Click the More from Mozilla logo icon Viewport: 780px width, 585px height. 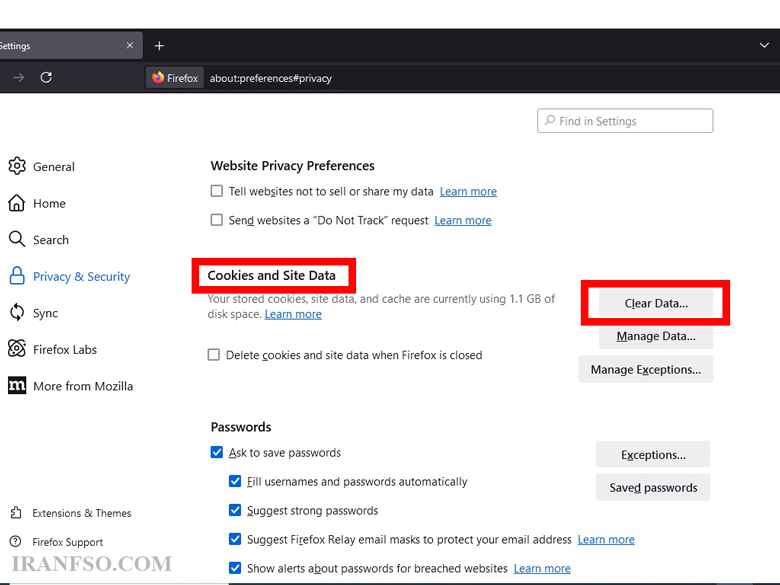pyautogui.click(x=17, y=386)
